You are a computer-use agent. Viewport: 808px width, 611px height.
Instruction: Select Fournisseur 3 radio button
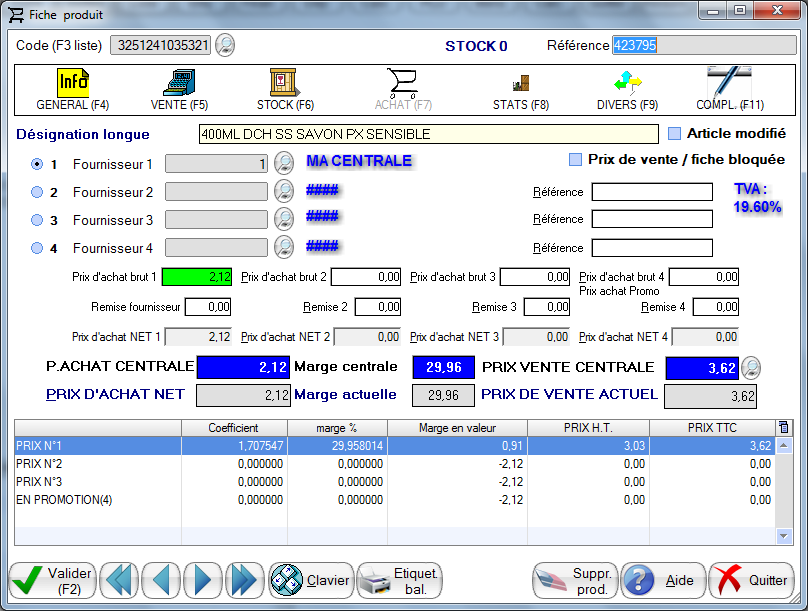37,220
